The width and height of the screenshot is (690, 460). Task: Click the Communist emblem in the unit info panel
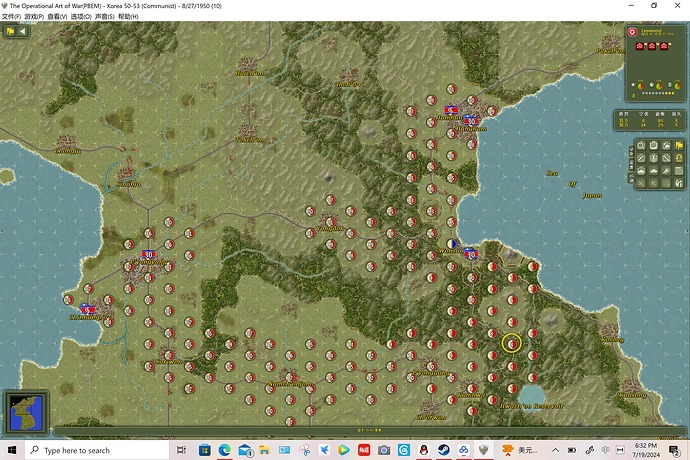(x=632, y=31)
